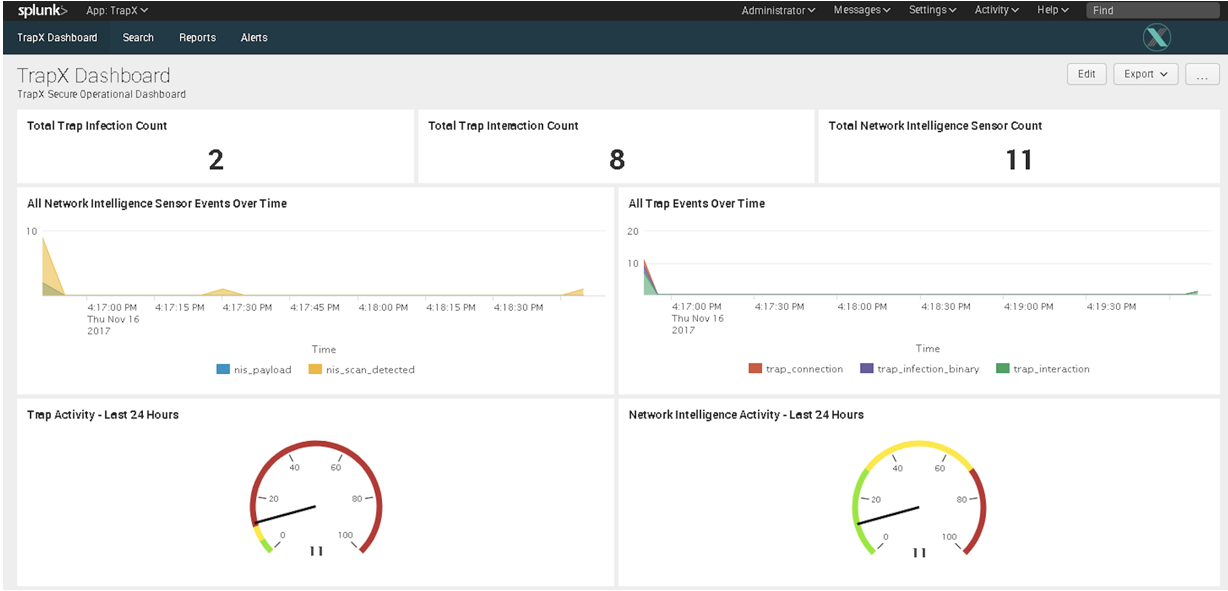
Task: Toggle the nis_scan_detected legend swatch
Action: coord(315,369)
